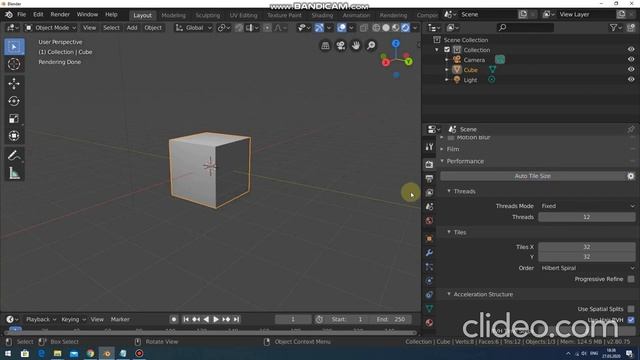Open the tile Order Hilbert Spiral dropdown
Screen dimensions: 640x360
(x=587, y=268)
